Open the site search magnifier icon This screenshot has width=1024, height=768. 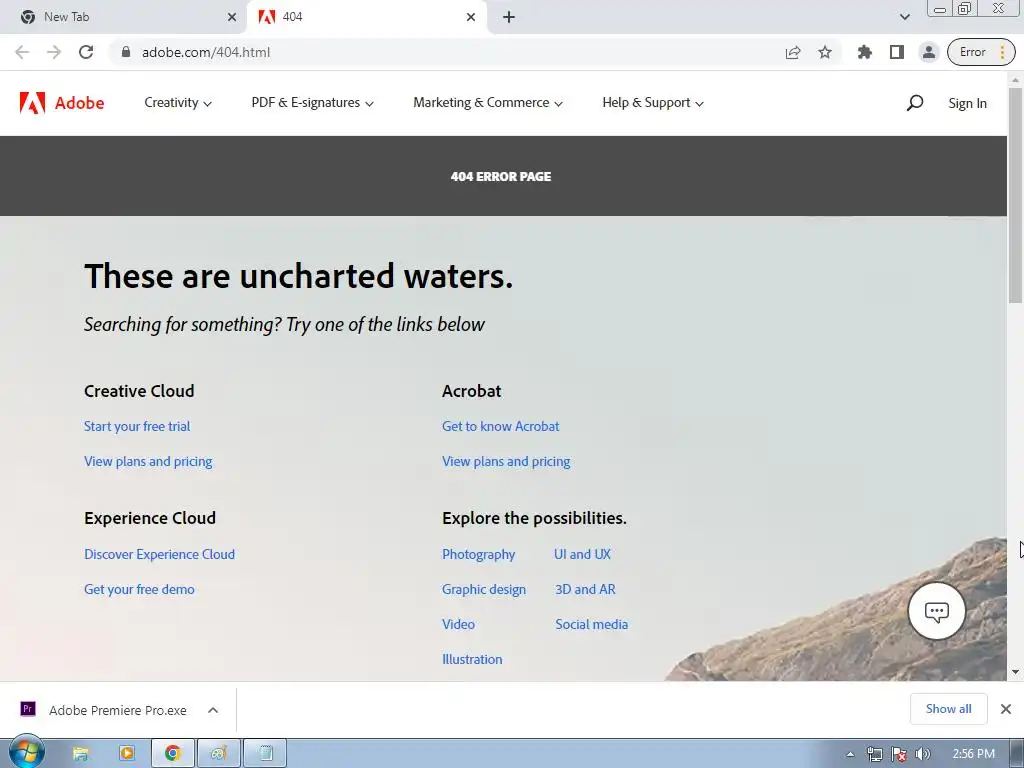tap(914, 103)
